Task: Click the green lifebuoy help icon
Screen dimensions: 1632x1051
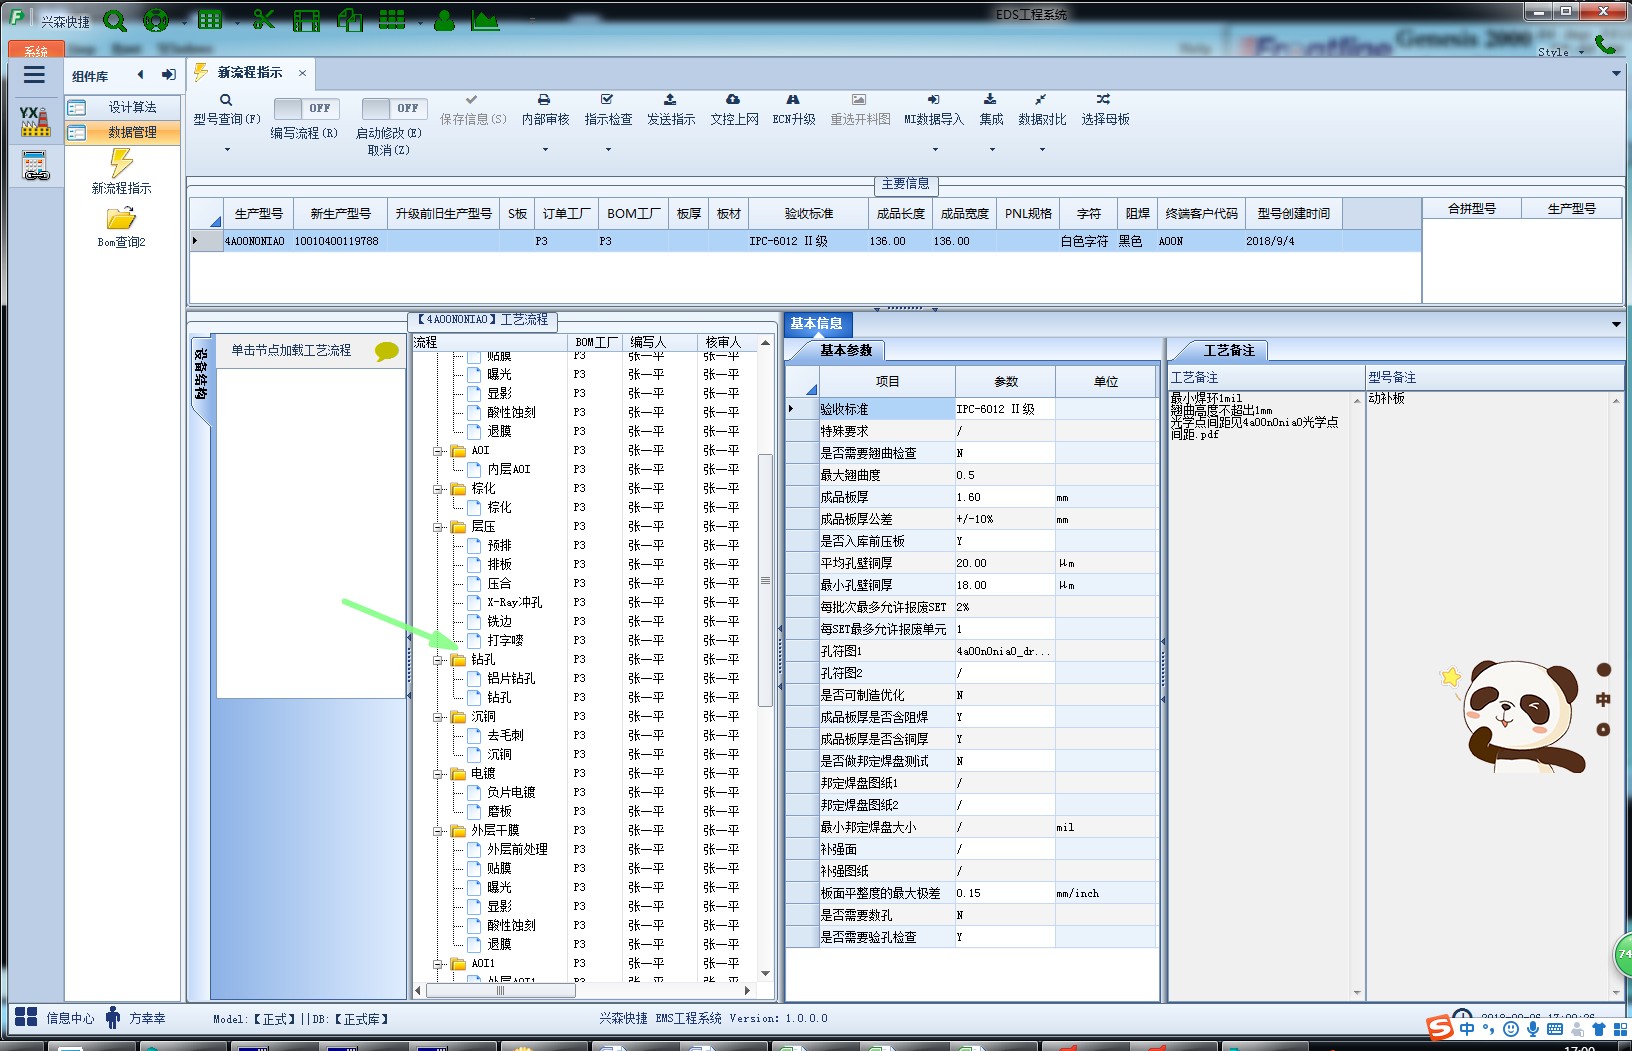Action: pyautogui.click(x=156, y=20)
